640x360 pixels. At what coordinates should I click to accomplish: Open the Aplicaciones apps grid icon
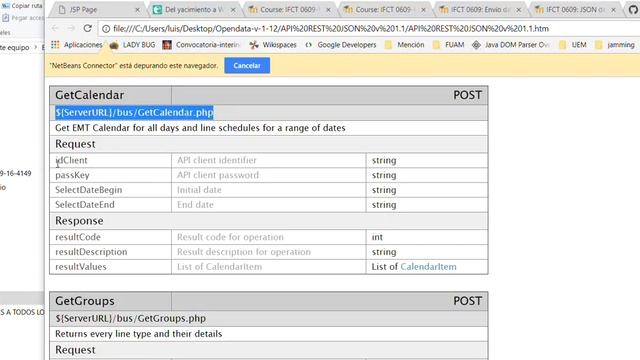point(55,44)
